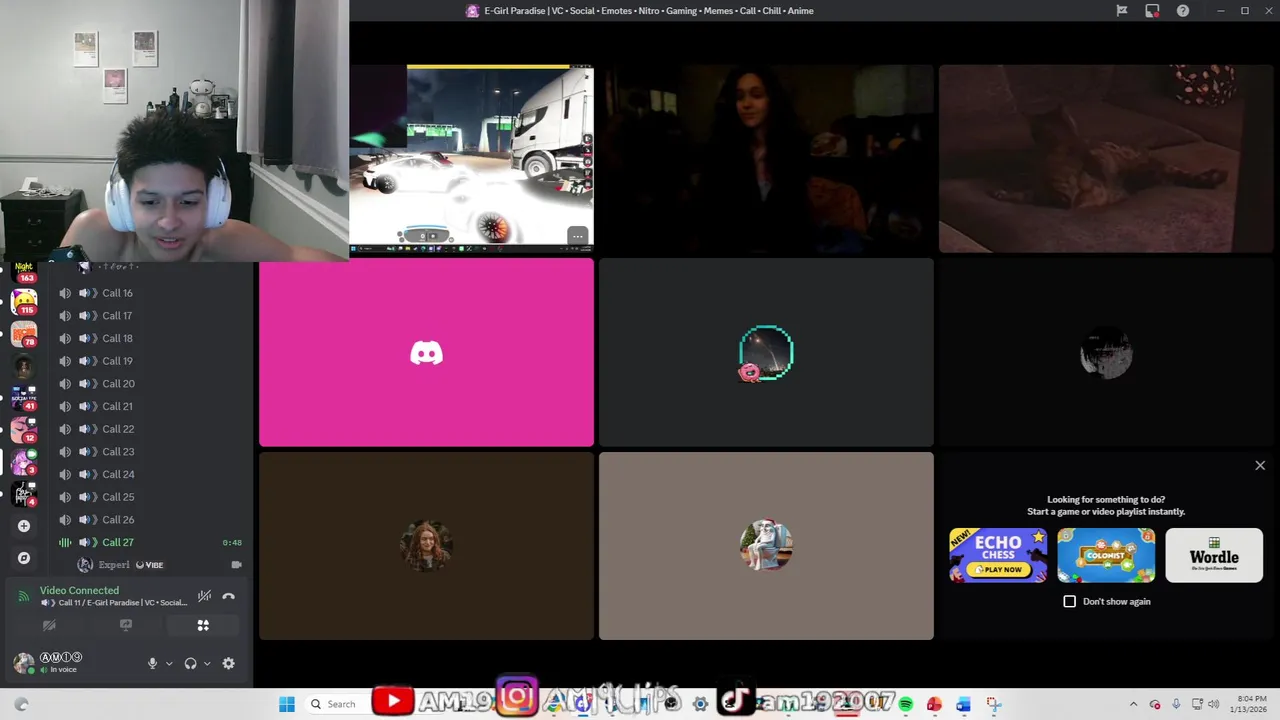Image resolution: width=1280 pixels, height=720 pixels.
Task: Join the Call 16 voice channel
Action: [150, 293]
